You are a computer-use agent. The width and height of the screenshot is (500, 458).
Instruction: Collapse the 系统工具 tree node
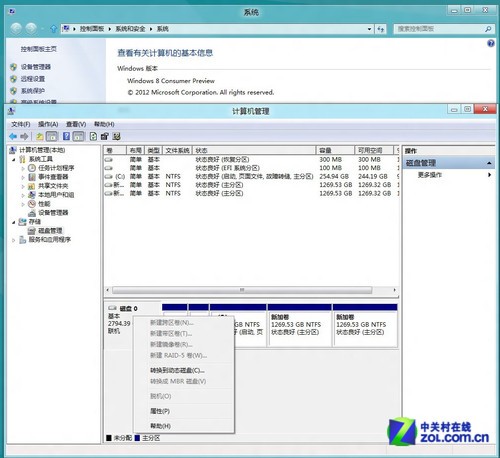point(14,159)
